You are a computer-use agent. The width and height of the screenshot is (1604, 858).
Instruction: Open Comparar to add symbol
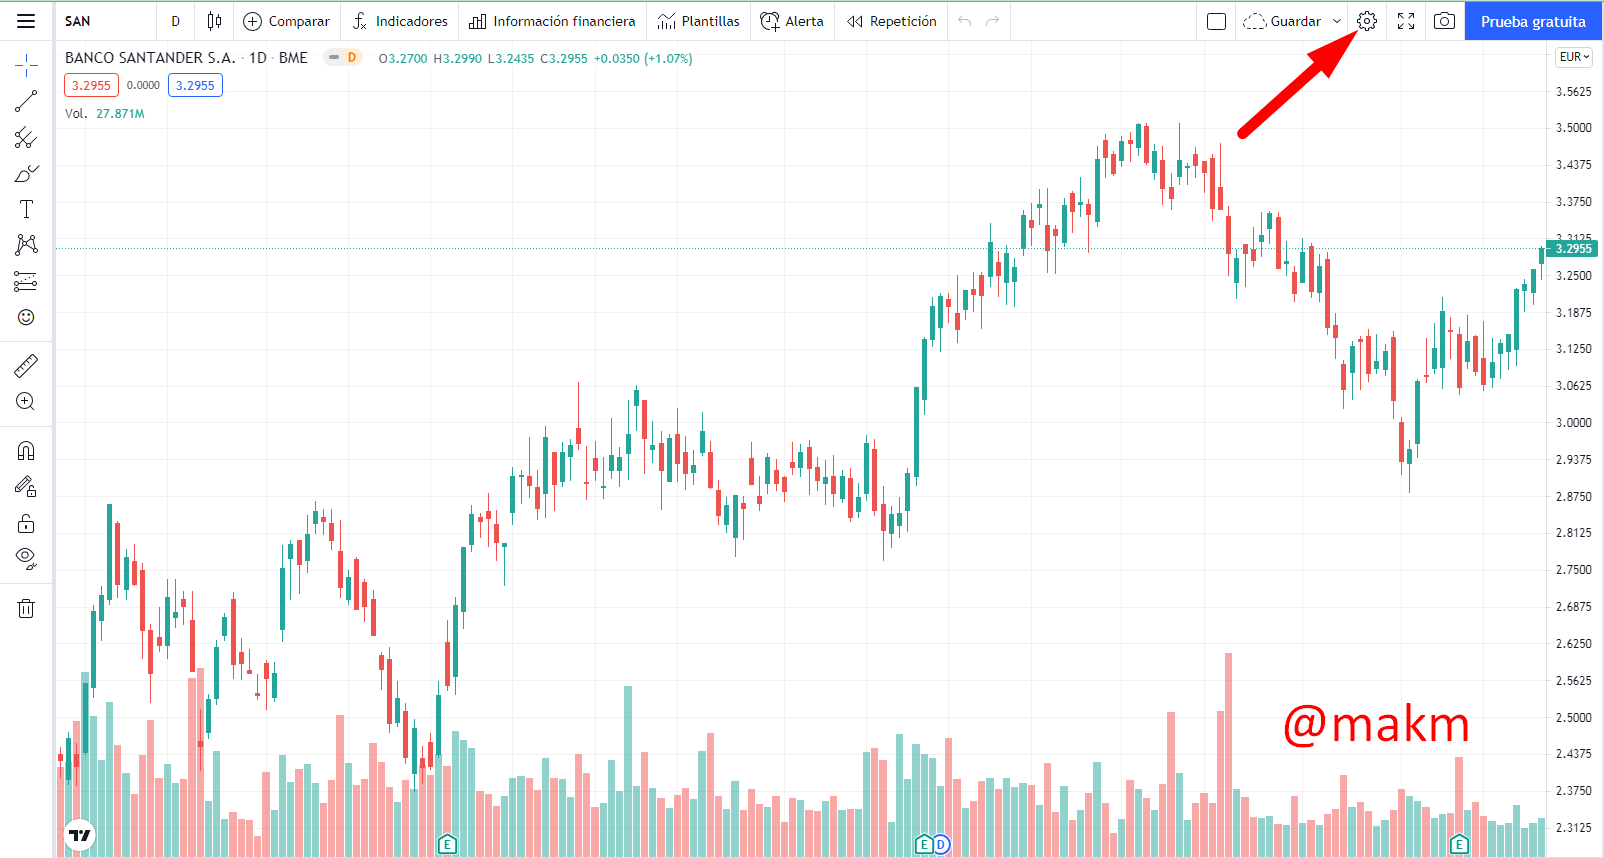(x=286, y=21)
